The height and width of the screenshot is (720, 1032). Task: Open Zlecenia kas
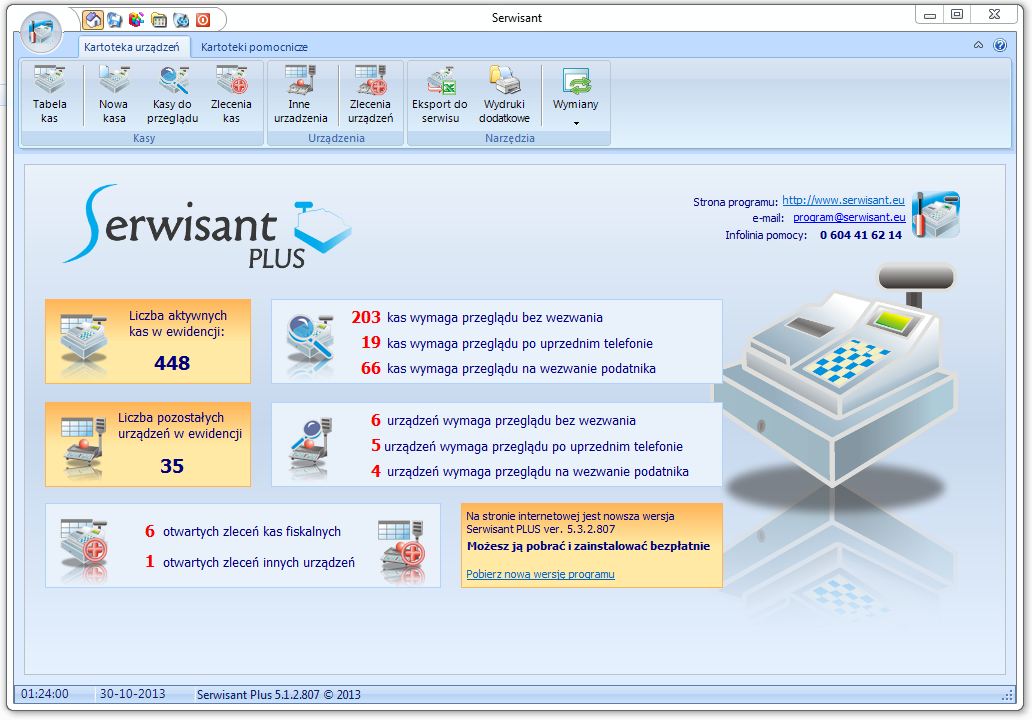231,94
